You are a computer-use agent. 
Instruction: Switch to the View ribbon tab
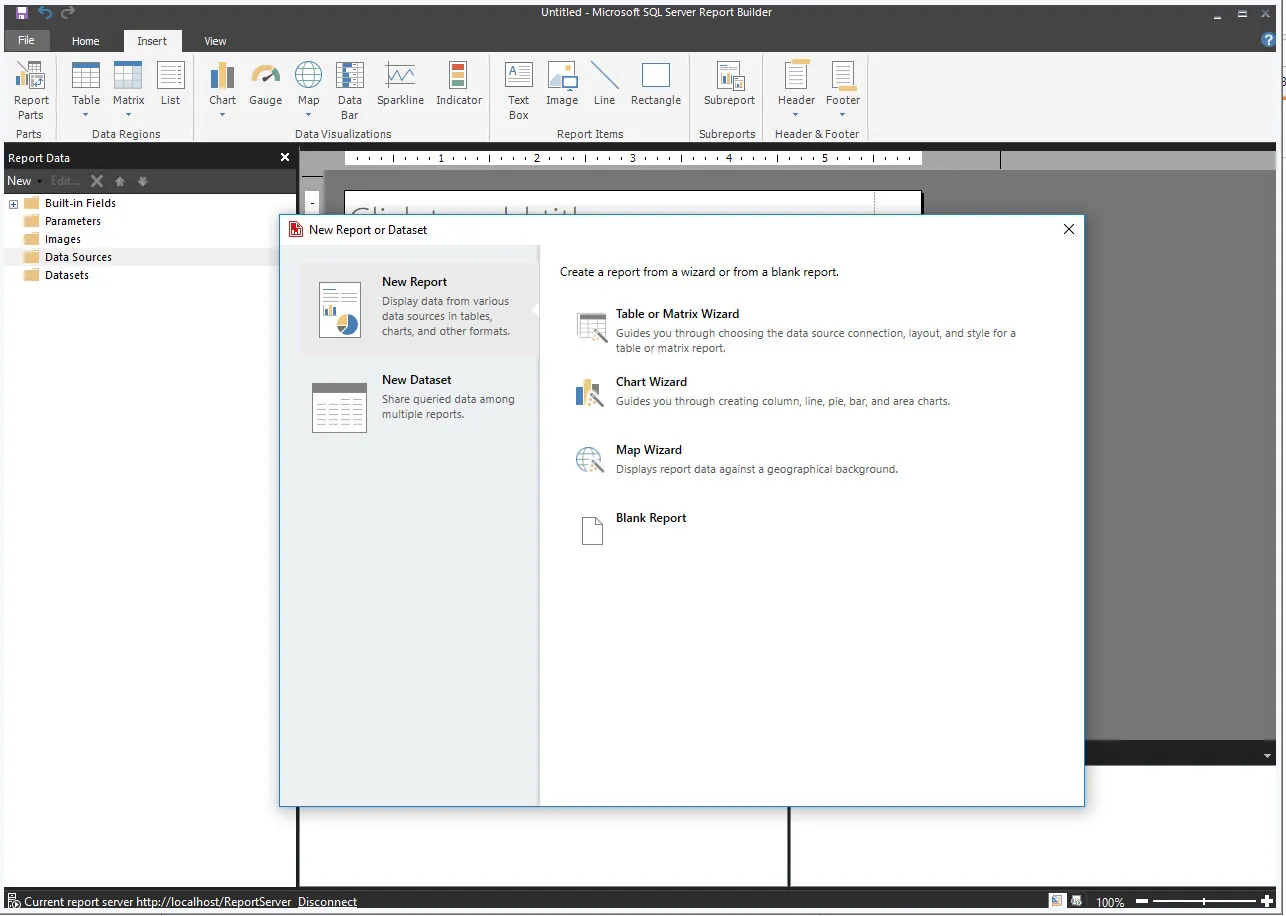click(215, 41)
